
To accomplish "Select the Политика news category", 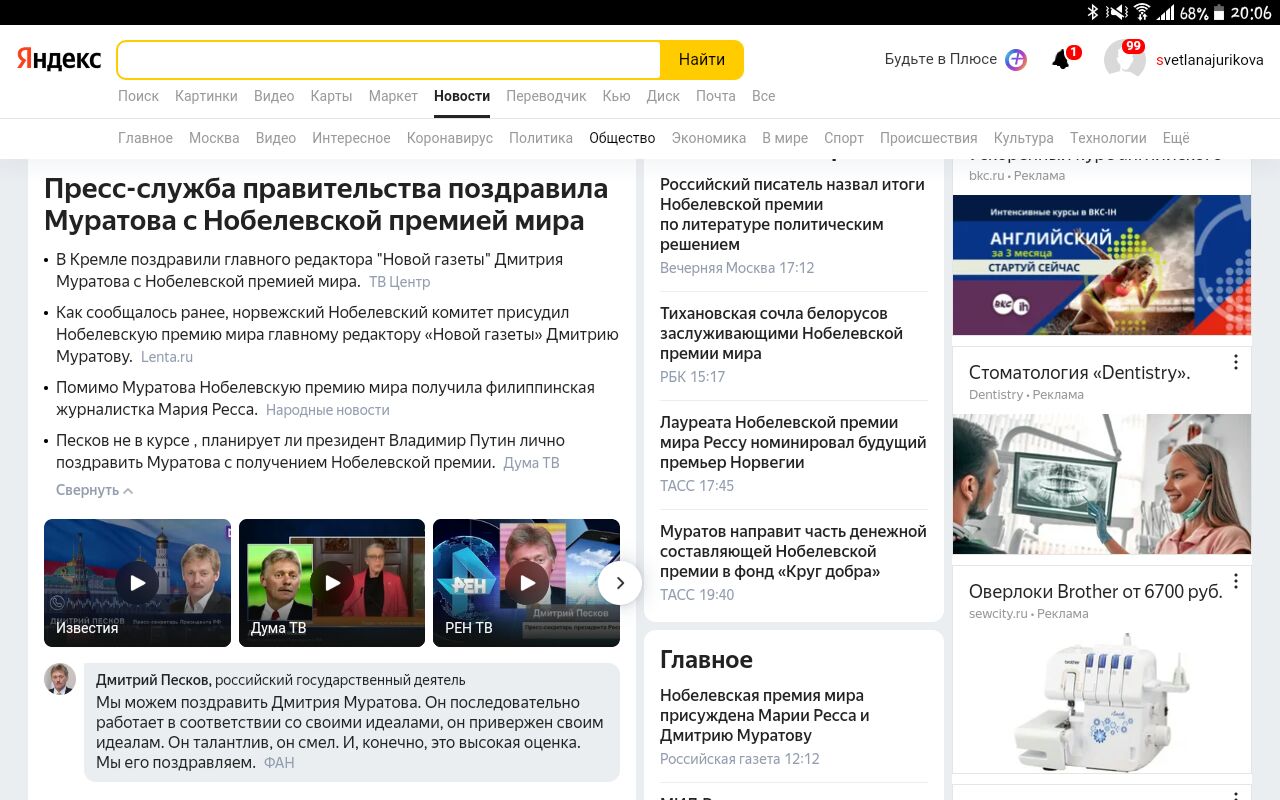I will click(541, 138).
